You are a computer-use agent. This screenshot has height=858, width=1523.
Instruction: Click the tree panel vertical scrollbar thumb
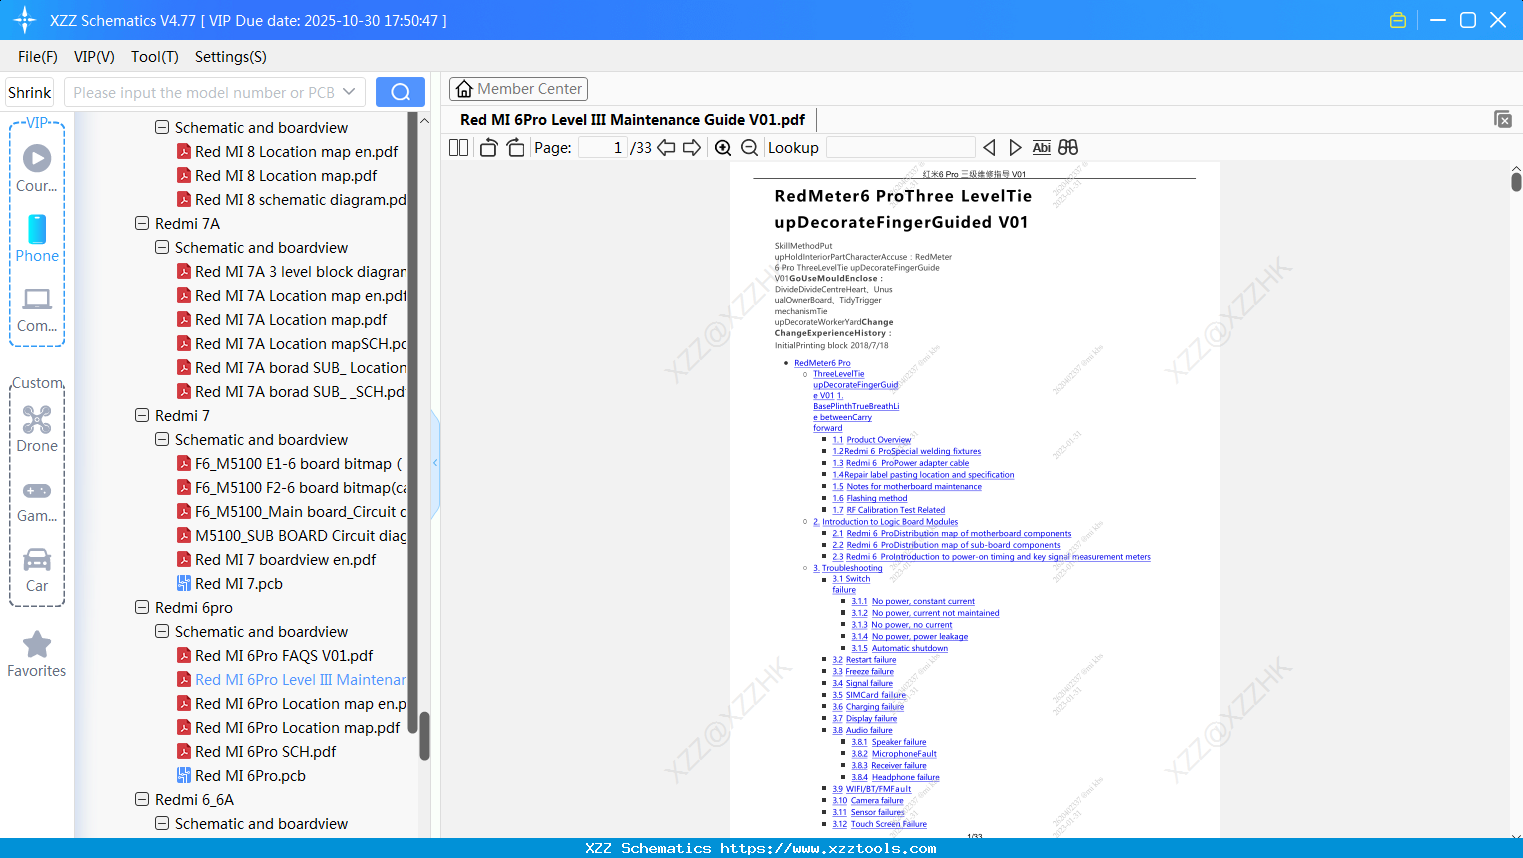(424, 736)
